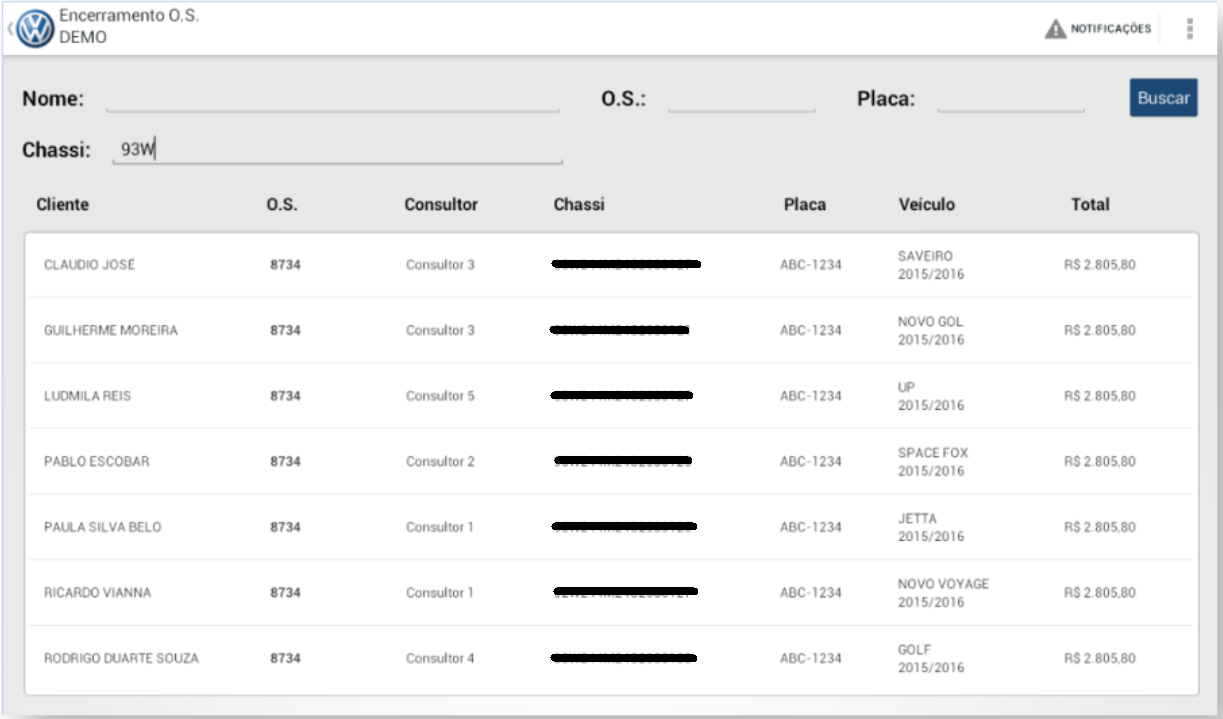The height and width of the screenshot is (719, 1223).
Task: Open the NOTIFICAÇÕES label
Action: point(1111,29)
